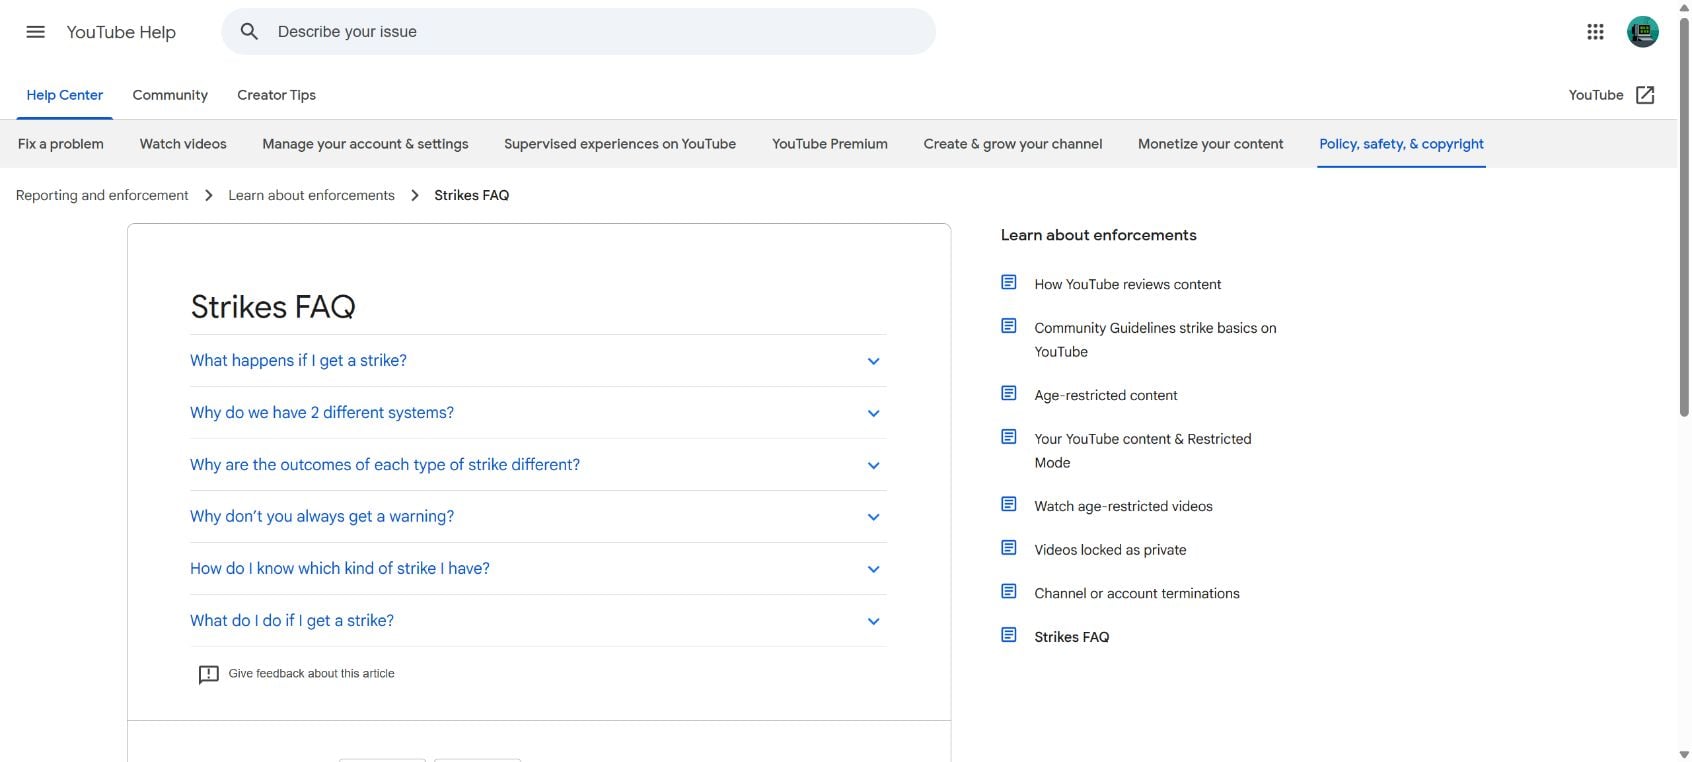Image resolution: width=1692 pixels, height=762 pixels.
Task: Click chevron after Learn about enforcements breadcrumb
Action: (x=414, y=195)
